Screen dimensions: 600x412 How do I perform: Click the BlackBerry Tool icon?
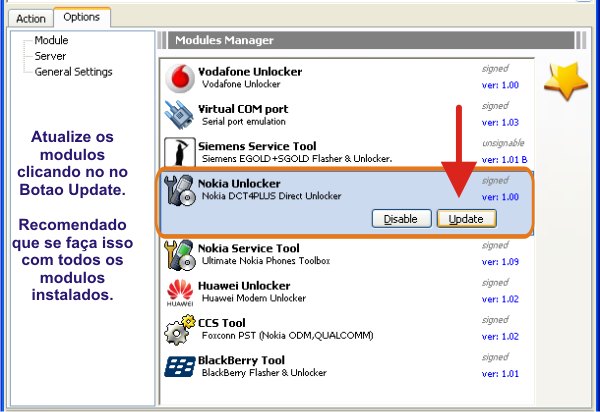pyautogui.click(x=180, y=366)
